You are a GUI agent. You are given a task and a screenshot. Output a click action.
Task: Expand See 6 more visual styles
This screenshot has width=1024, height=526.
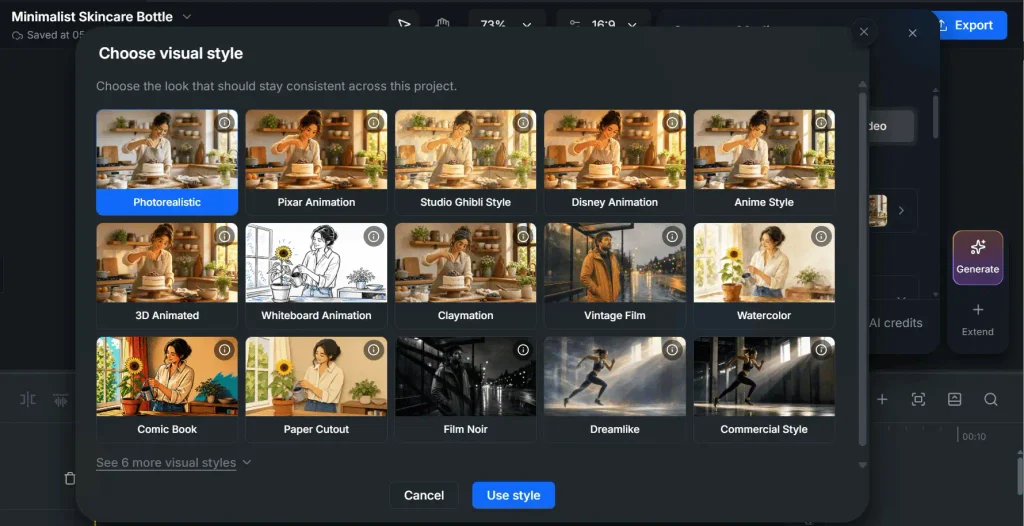point(173,463)
